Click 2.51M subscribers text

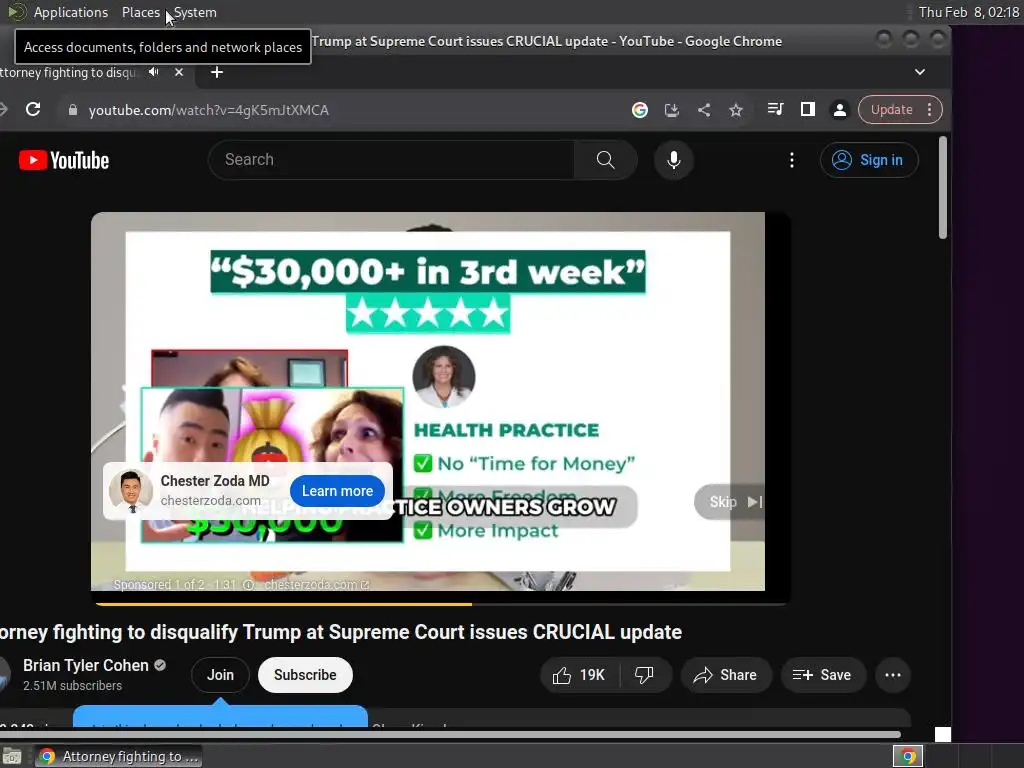tap(72, 686)
